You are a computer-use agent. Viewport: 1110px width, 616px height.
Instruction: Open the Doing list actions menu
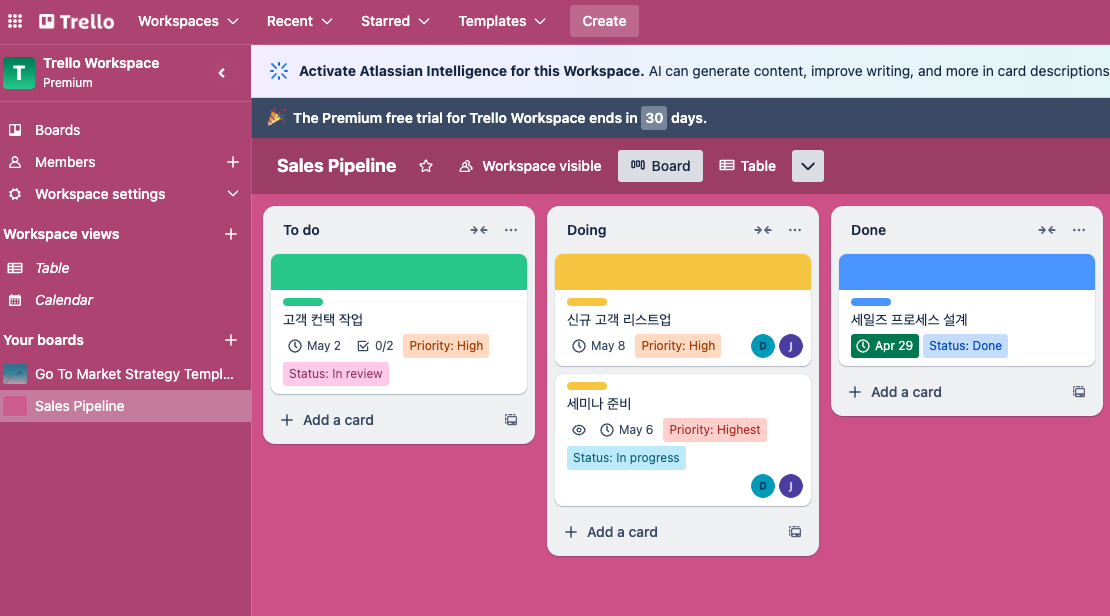(795, 230)
